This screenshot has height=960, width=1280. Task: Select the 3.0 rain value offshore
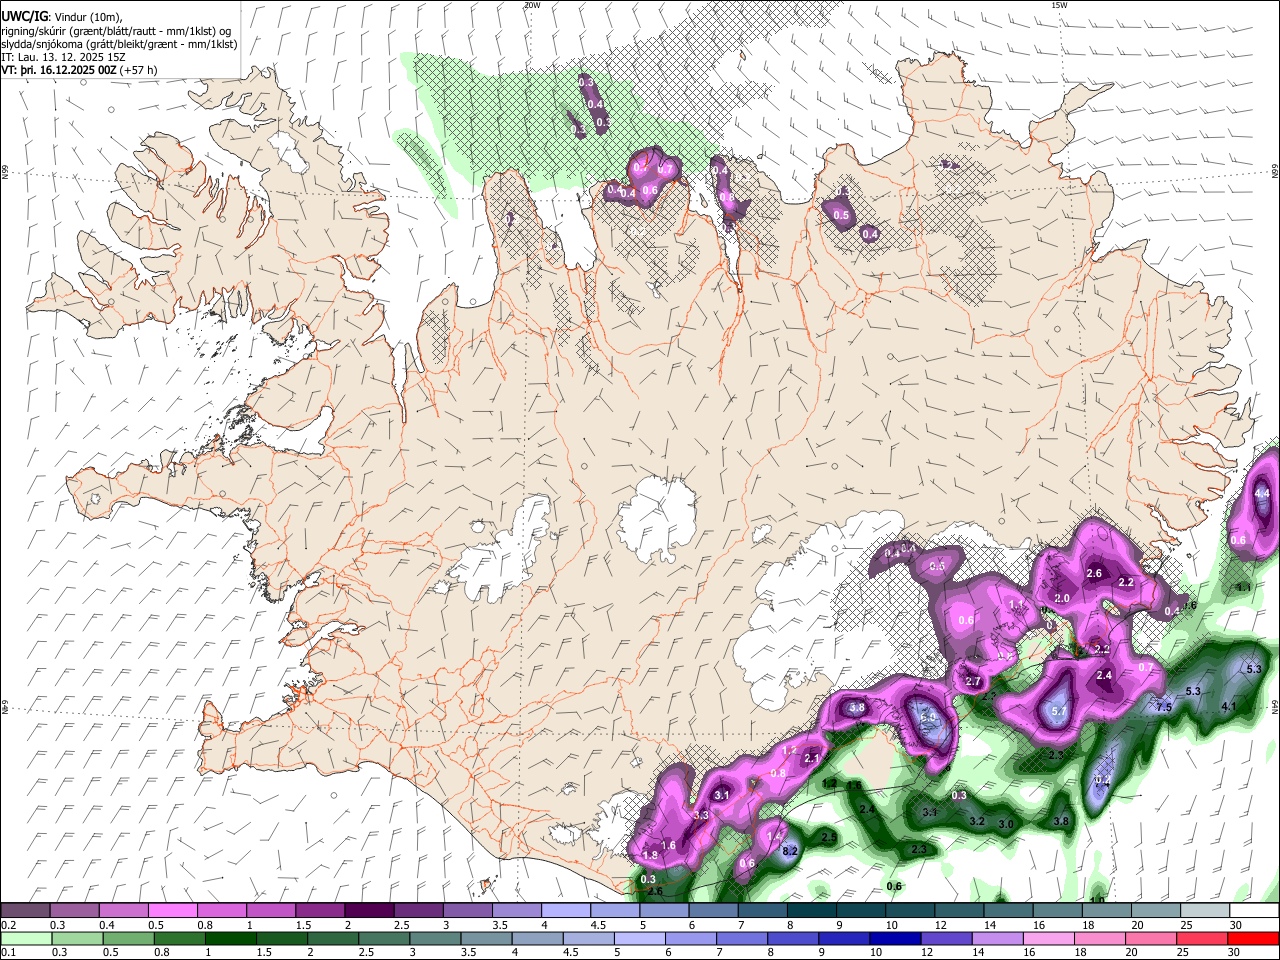[x=1006, y=824]
